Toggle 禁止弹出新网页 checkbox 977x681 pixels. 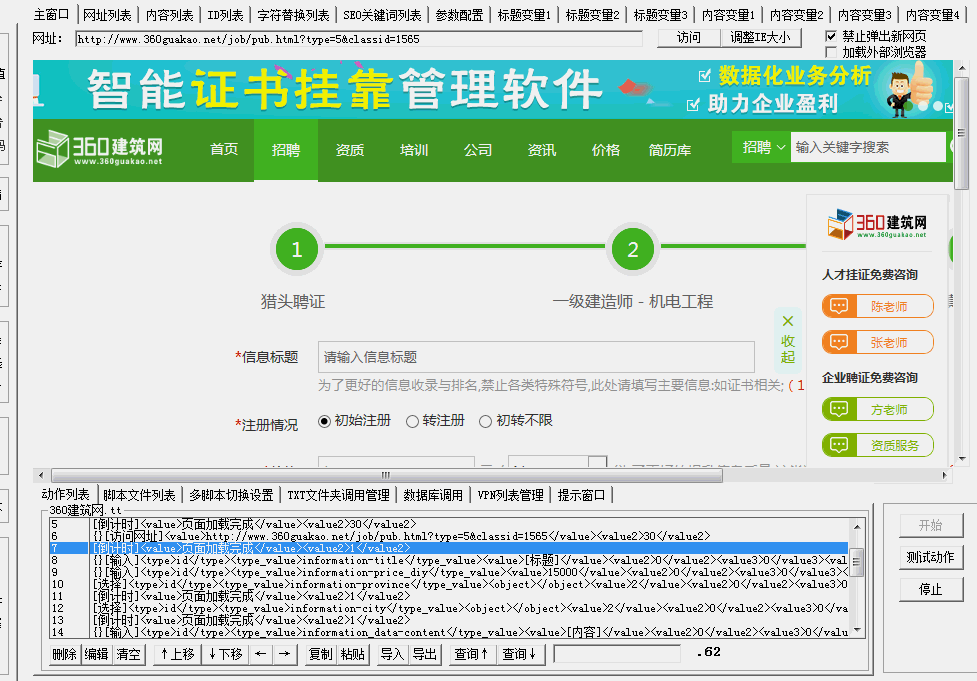(831, 36)
